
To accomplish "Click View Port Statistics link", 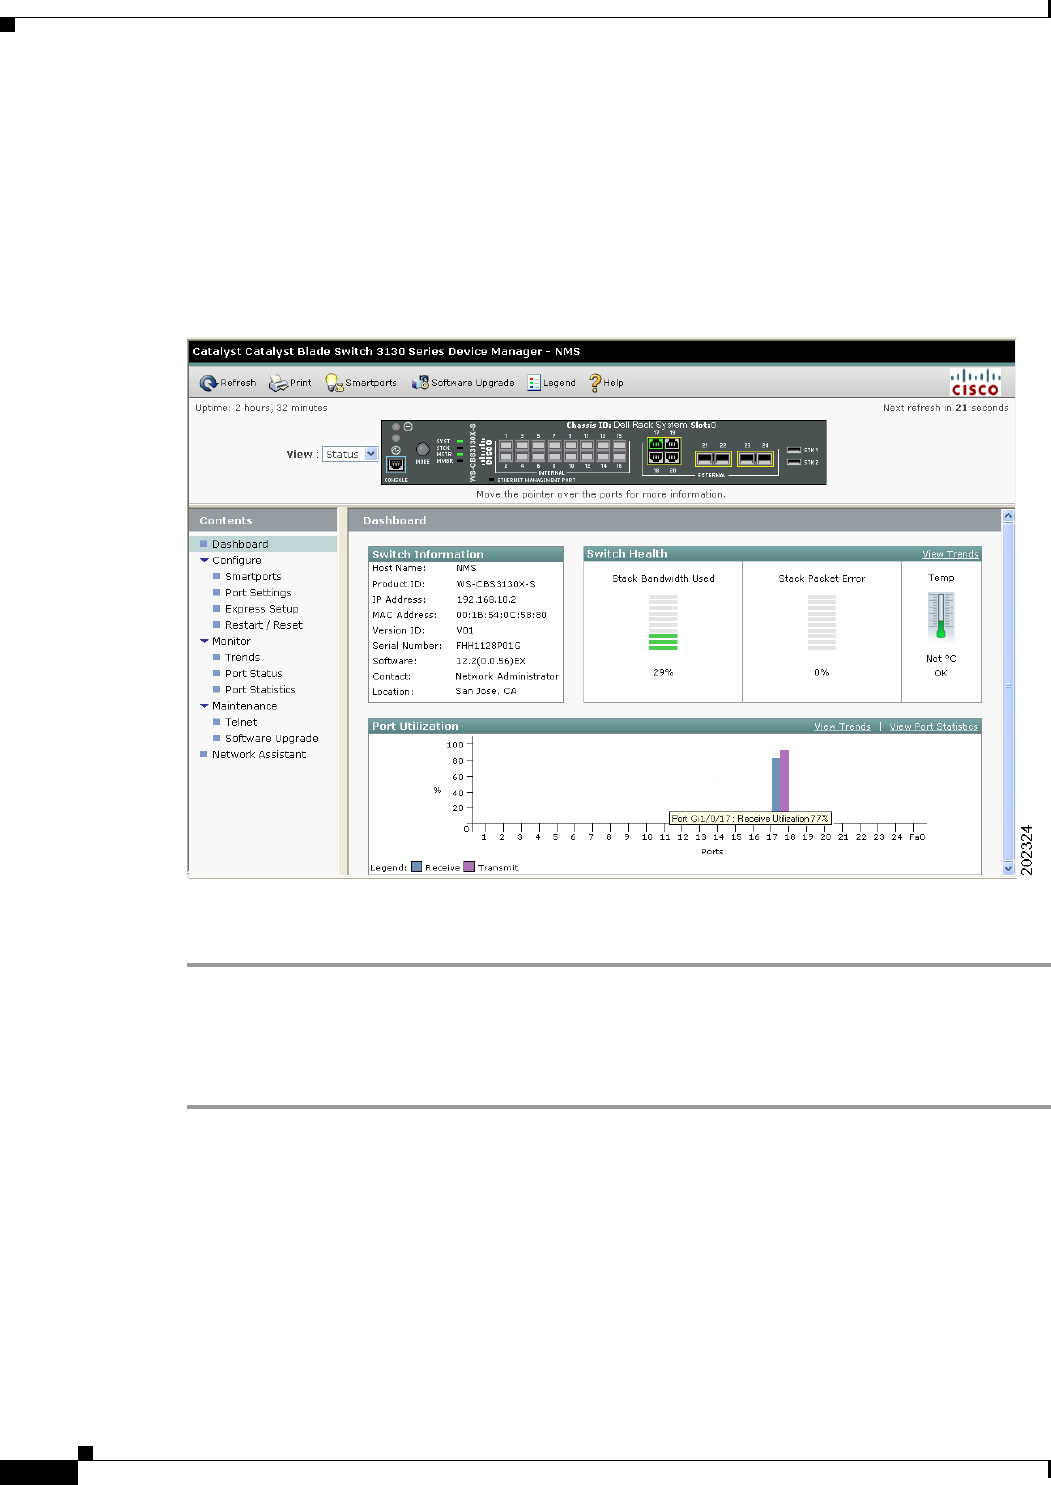I will [934, 727].
